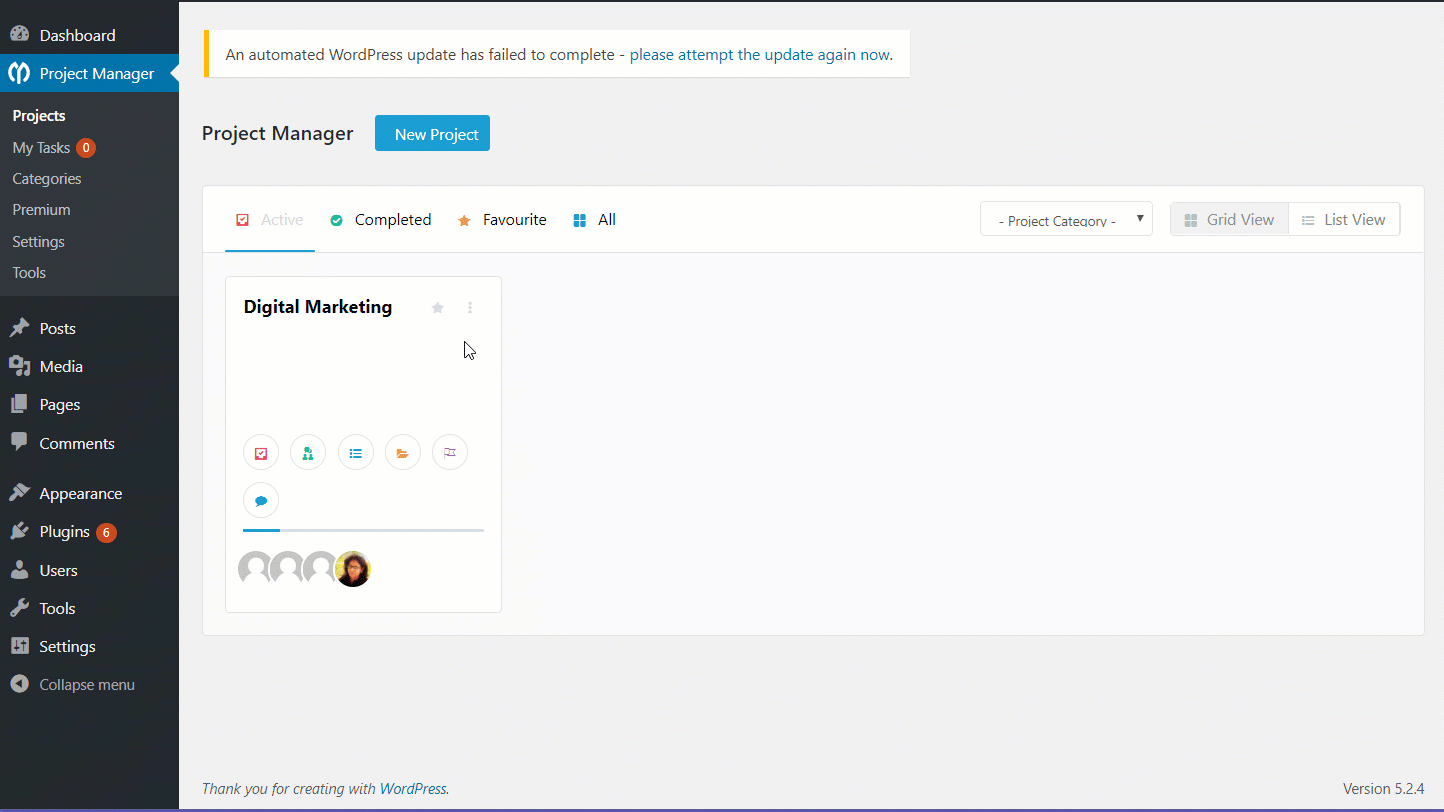Image resolution: width=1444 pixels, height=812 pixels.
Task: Click the Pages icon in sidebar
Action: 19,404
